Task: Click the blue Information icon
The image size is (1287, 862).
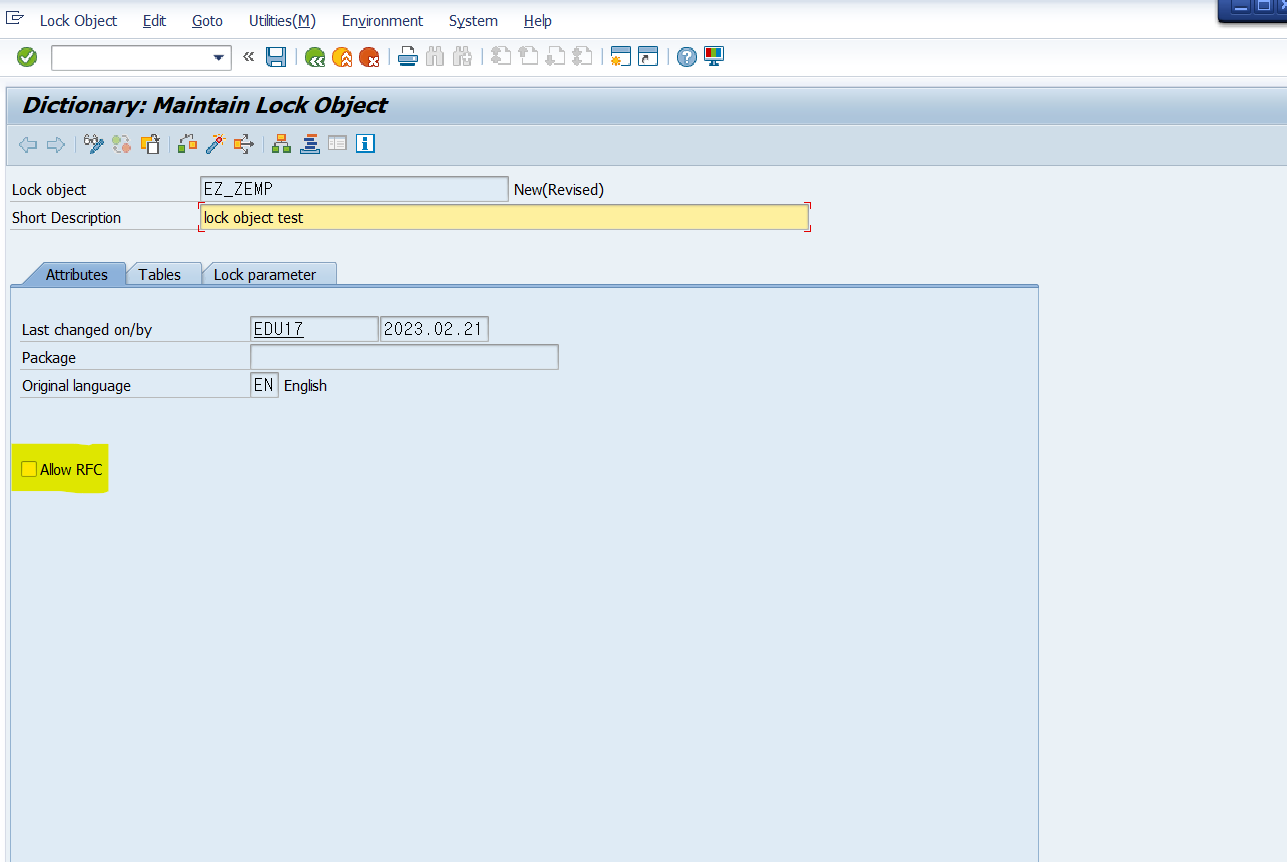Action: click(x=365, y=144)
